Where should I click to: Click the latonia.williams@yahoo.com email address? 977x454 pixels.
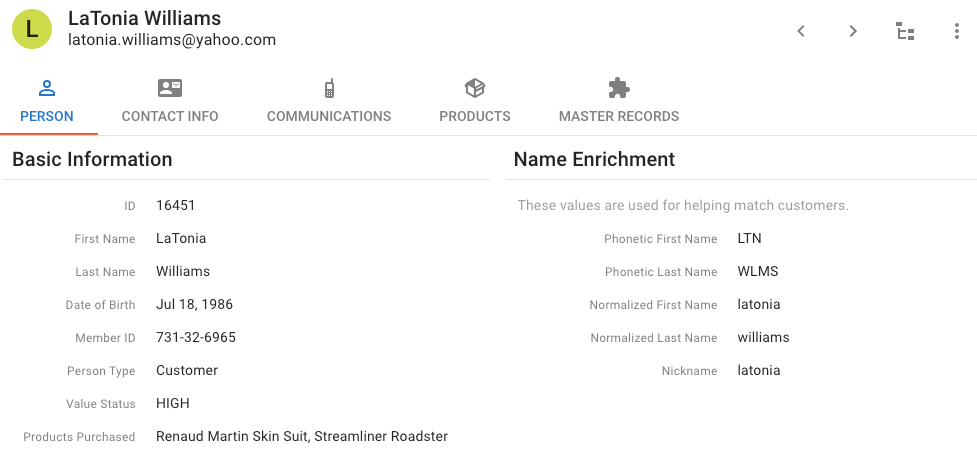172,40
